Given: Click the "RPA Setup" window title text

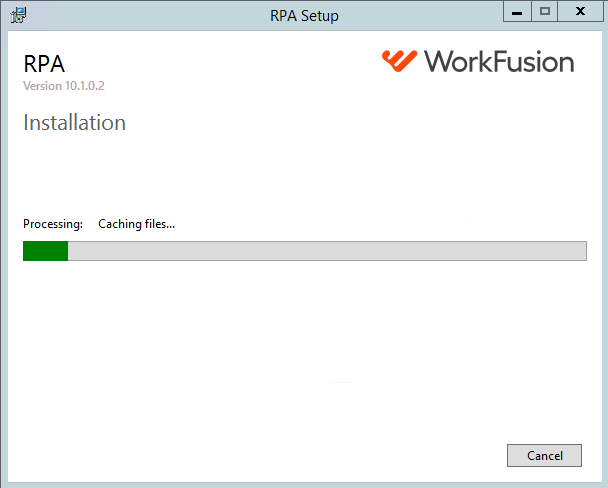Looking at the screenshot, I should point(304,16).
